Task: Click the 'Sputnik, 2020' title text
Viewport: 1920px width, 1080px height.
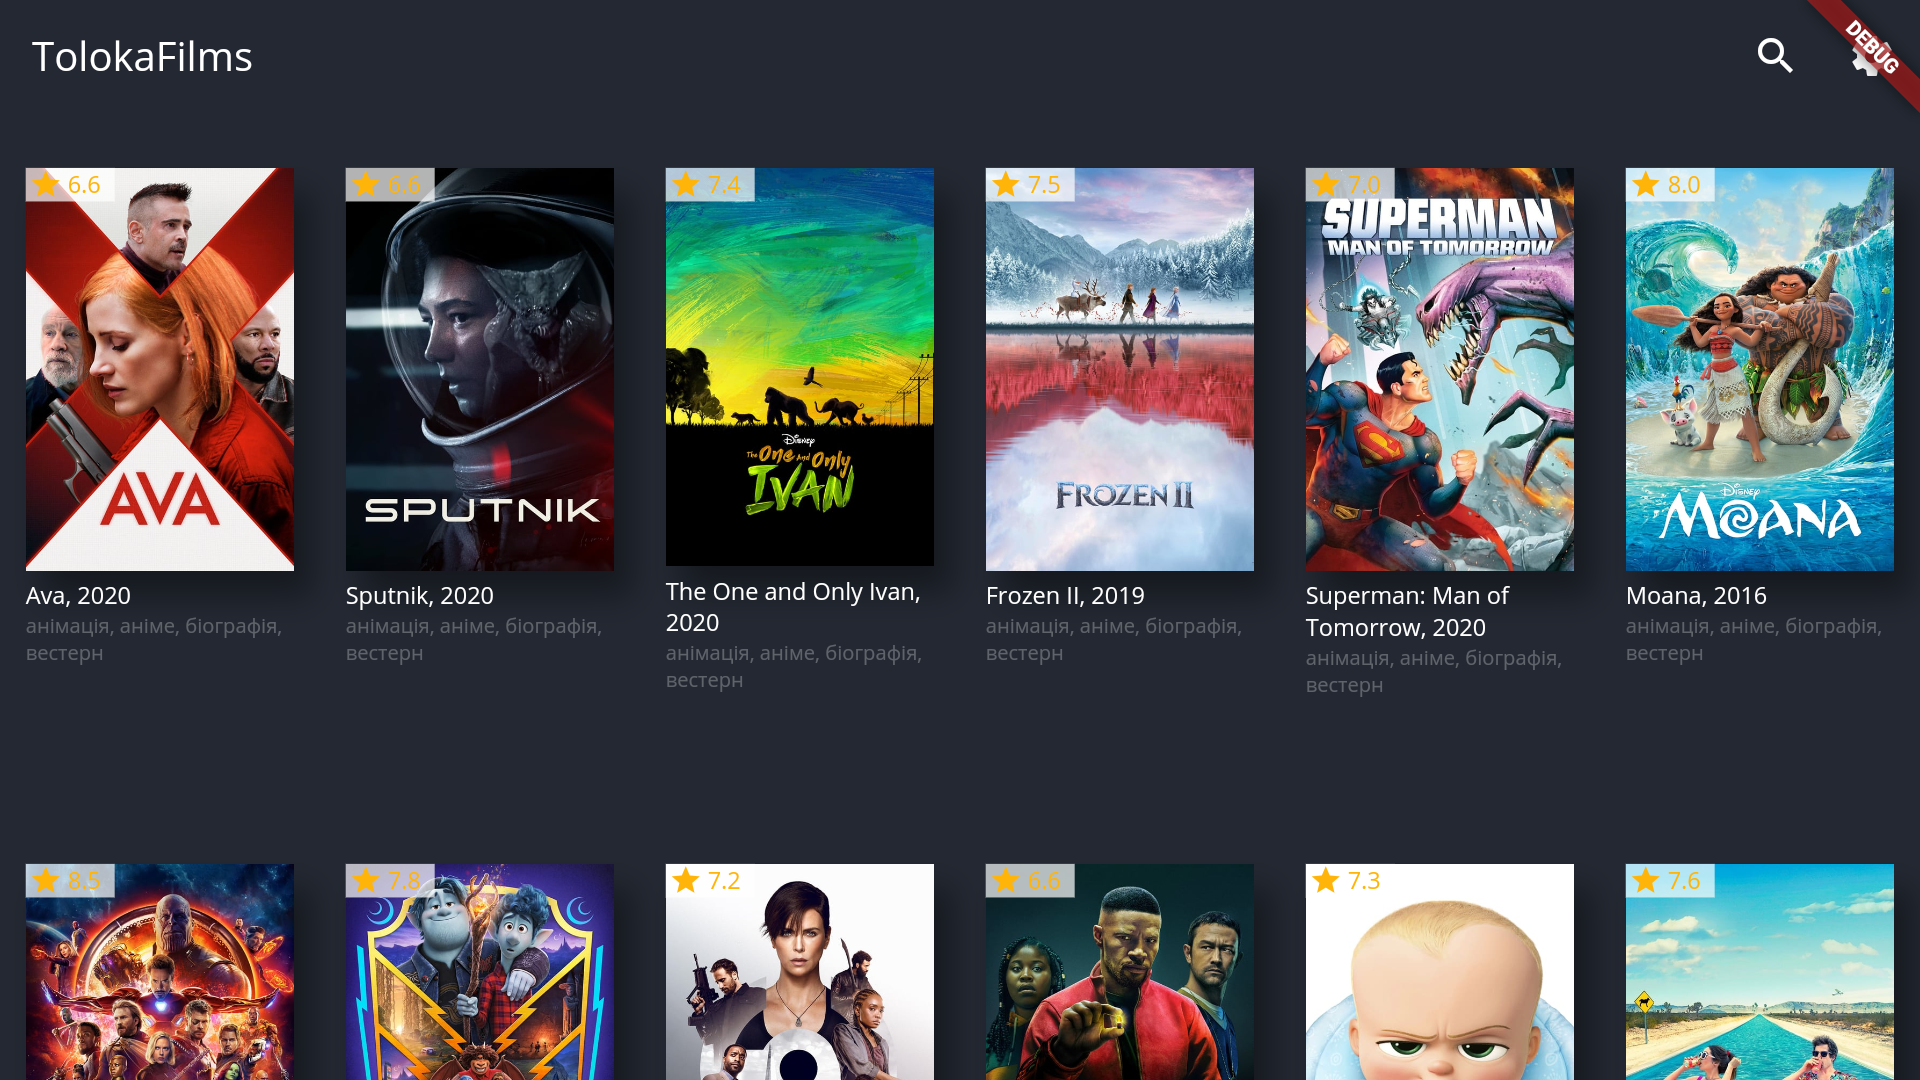Action: coord(420,595)
